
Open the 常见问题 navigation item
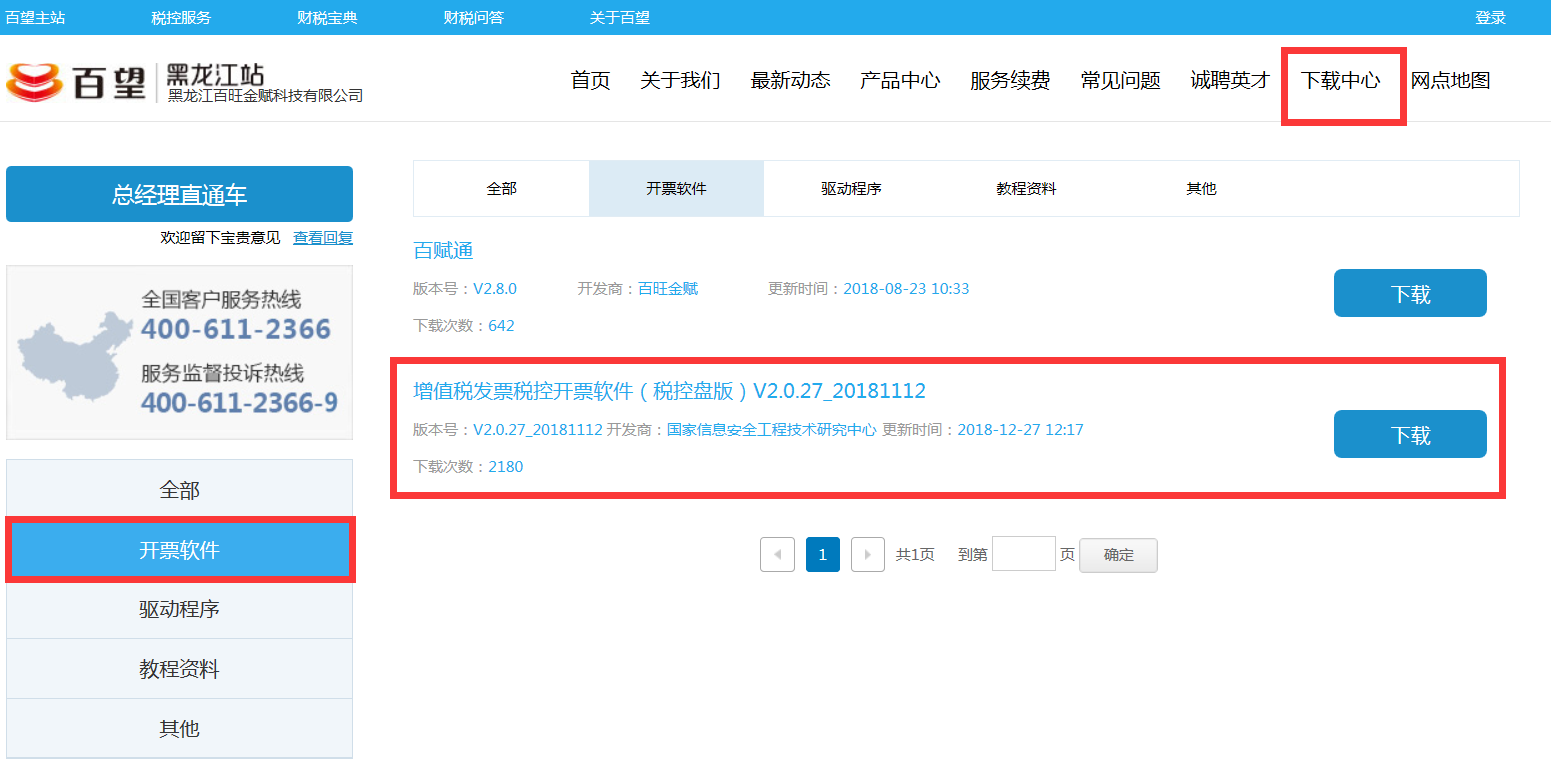pyautogui.click(x=1120, y=80)
